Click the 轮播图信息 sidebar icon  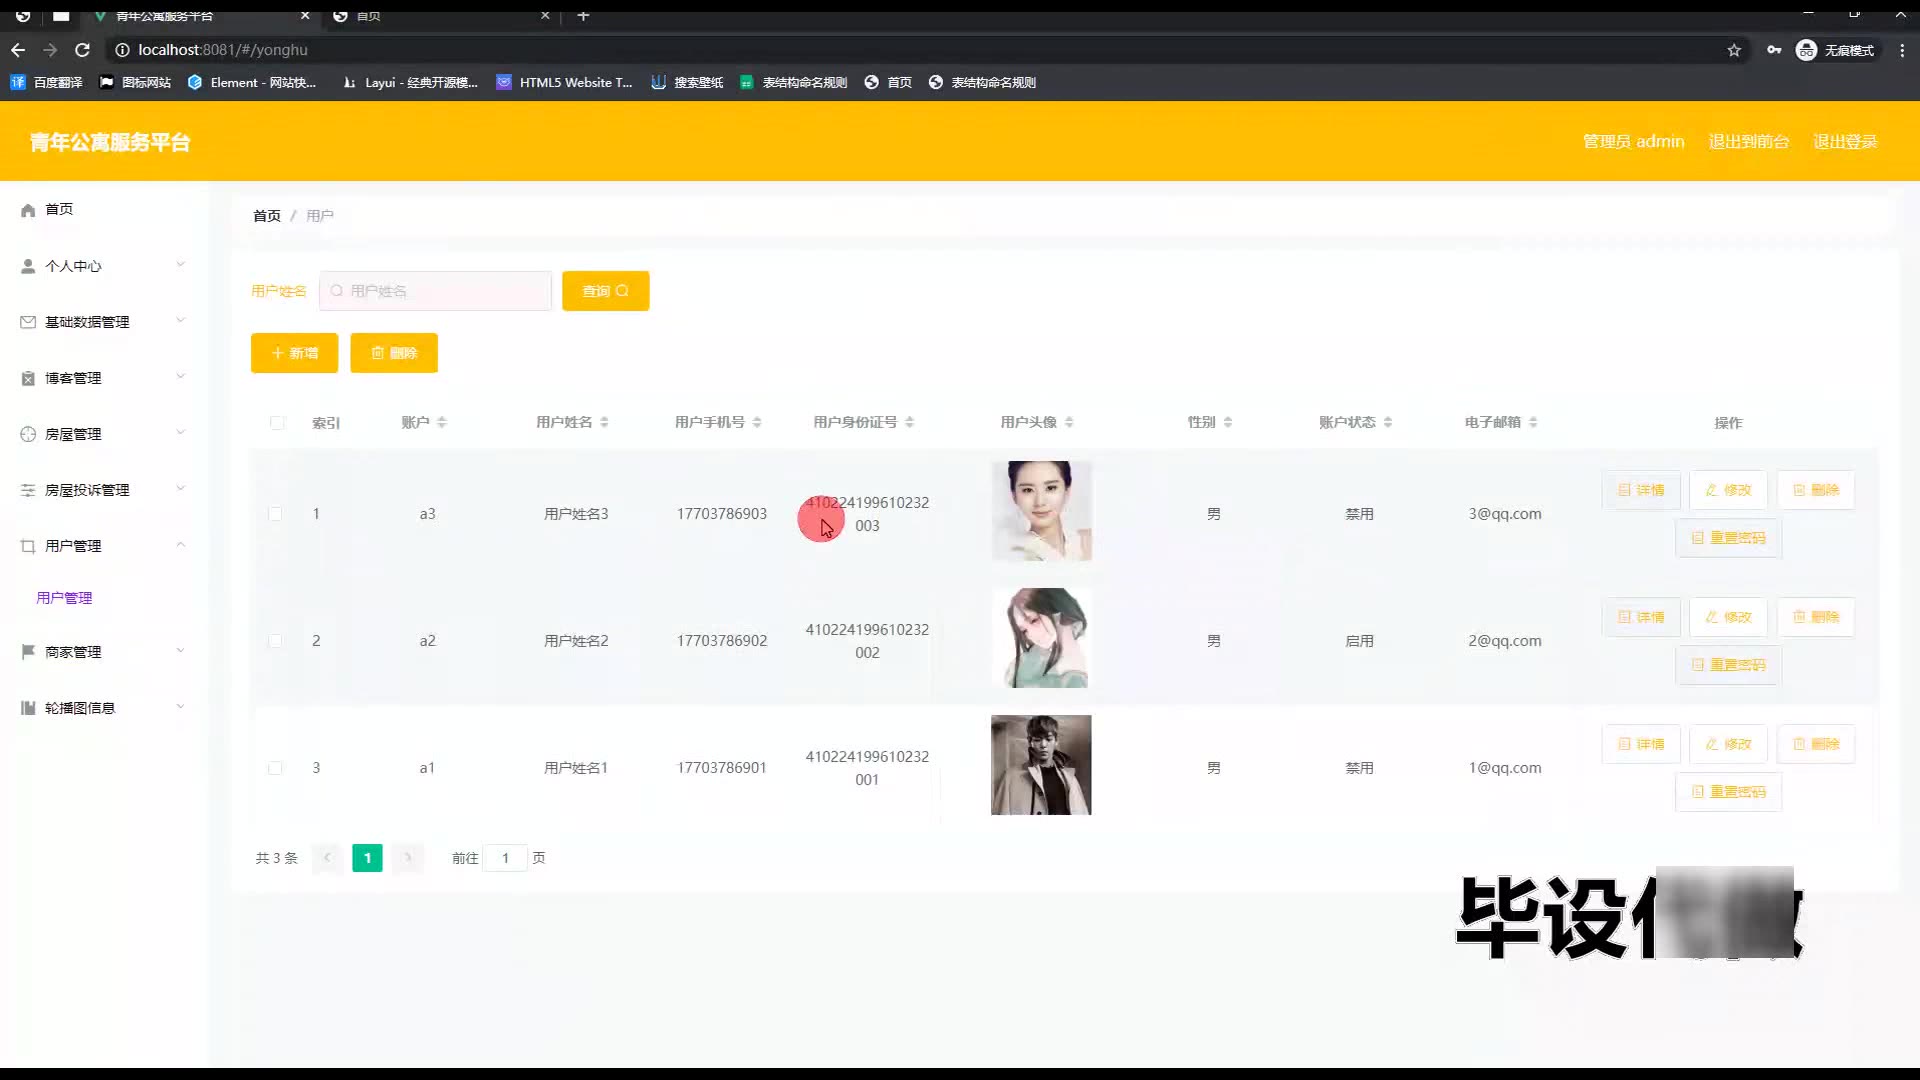coord(28,708)
